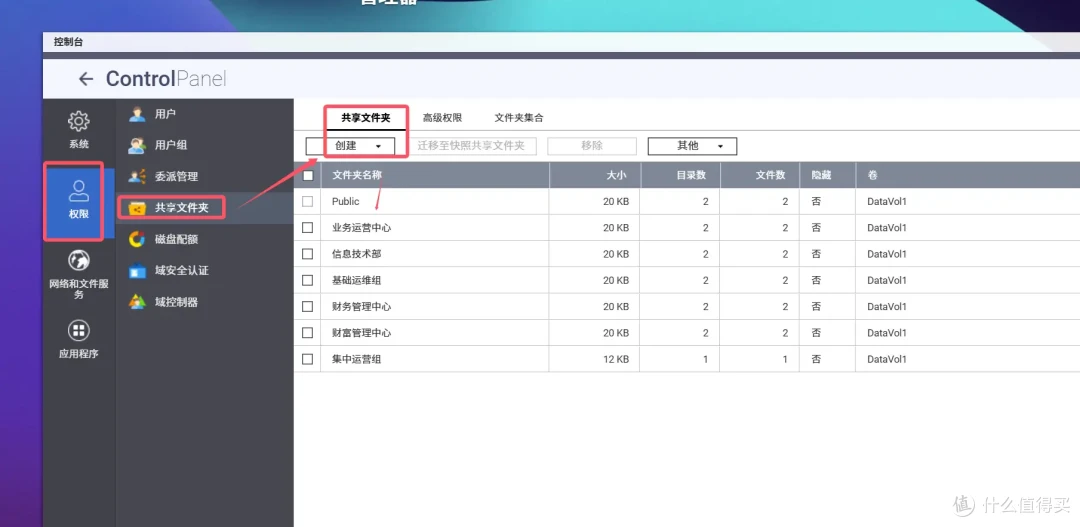The height and width of the screenshot is (527, 1080).
Task: Click the 磁盘配额 quota icon
Action: pyautogui.click(x=137, y=239)
